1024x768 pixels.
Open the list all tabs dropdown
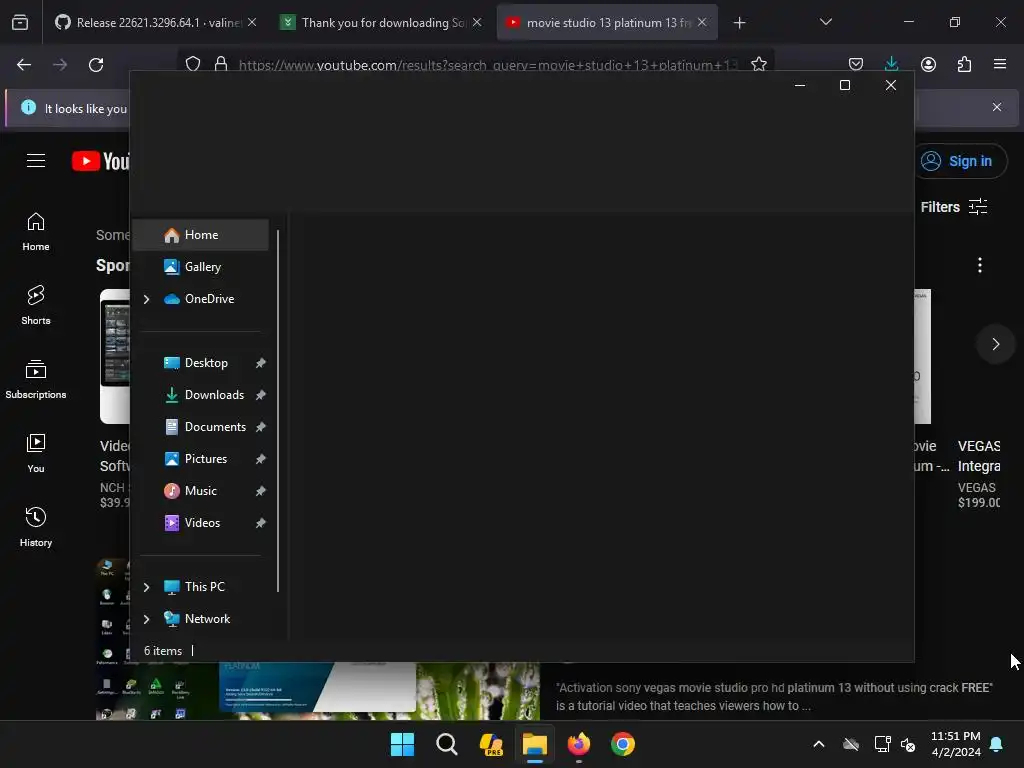point(825,22)
